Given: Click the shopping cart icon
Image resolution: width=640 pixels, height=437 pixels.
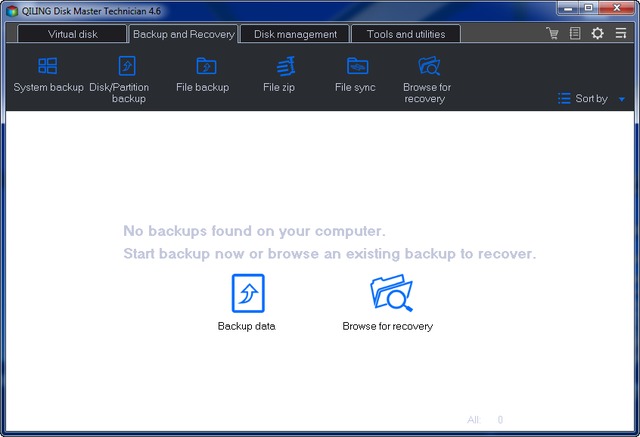Looking at the screenshot, I should pyautogui.click(x=553, y=34).
